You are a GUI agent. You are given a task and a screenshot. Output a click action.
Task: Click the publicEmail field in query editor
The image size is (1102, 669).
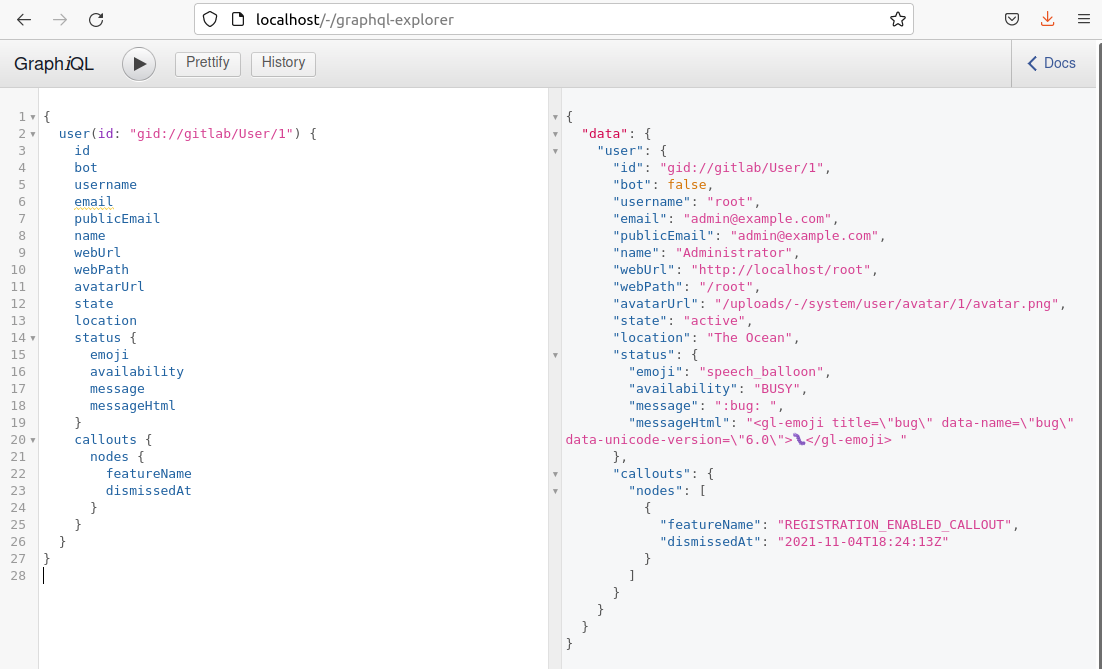pos(117,219)
